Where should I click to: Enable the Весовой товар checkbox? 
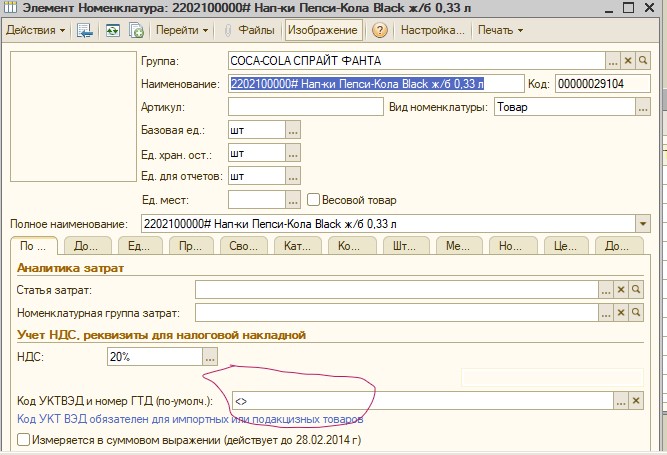coord(313,200)
